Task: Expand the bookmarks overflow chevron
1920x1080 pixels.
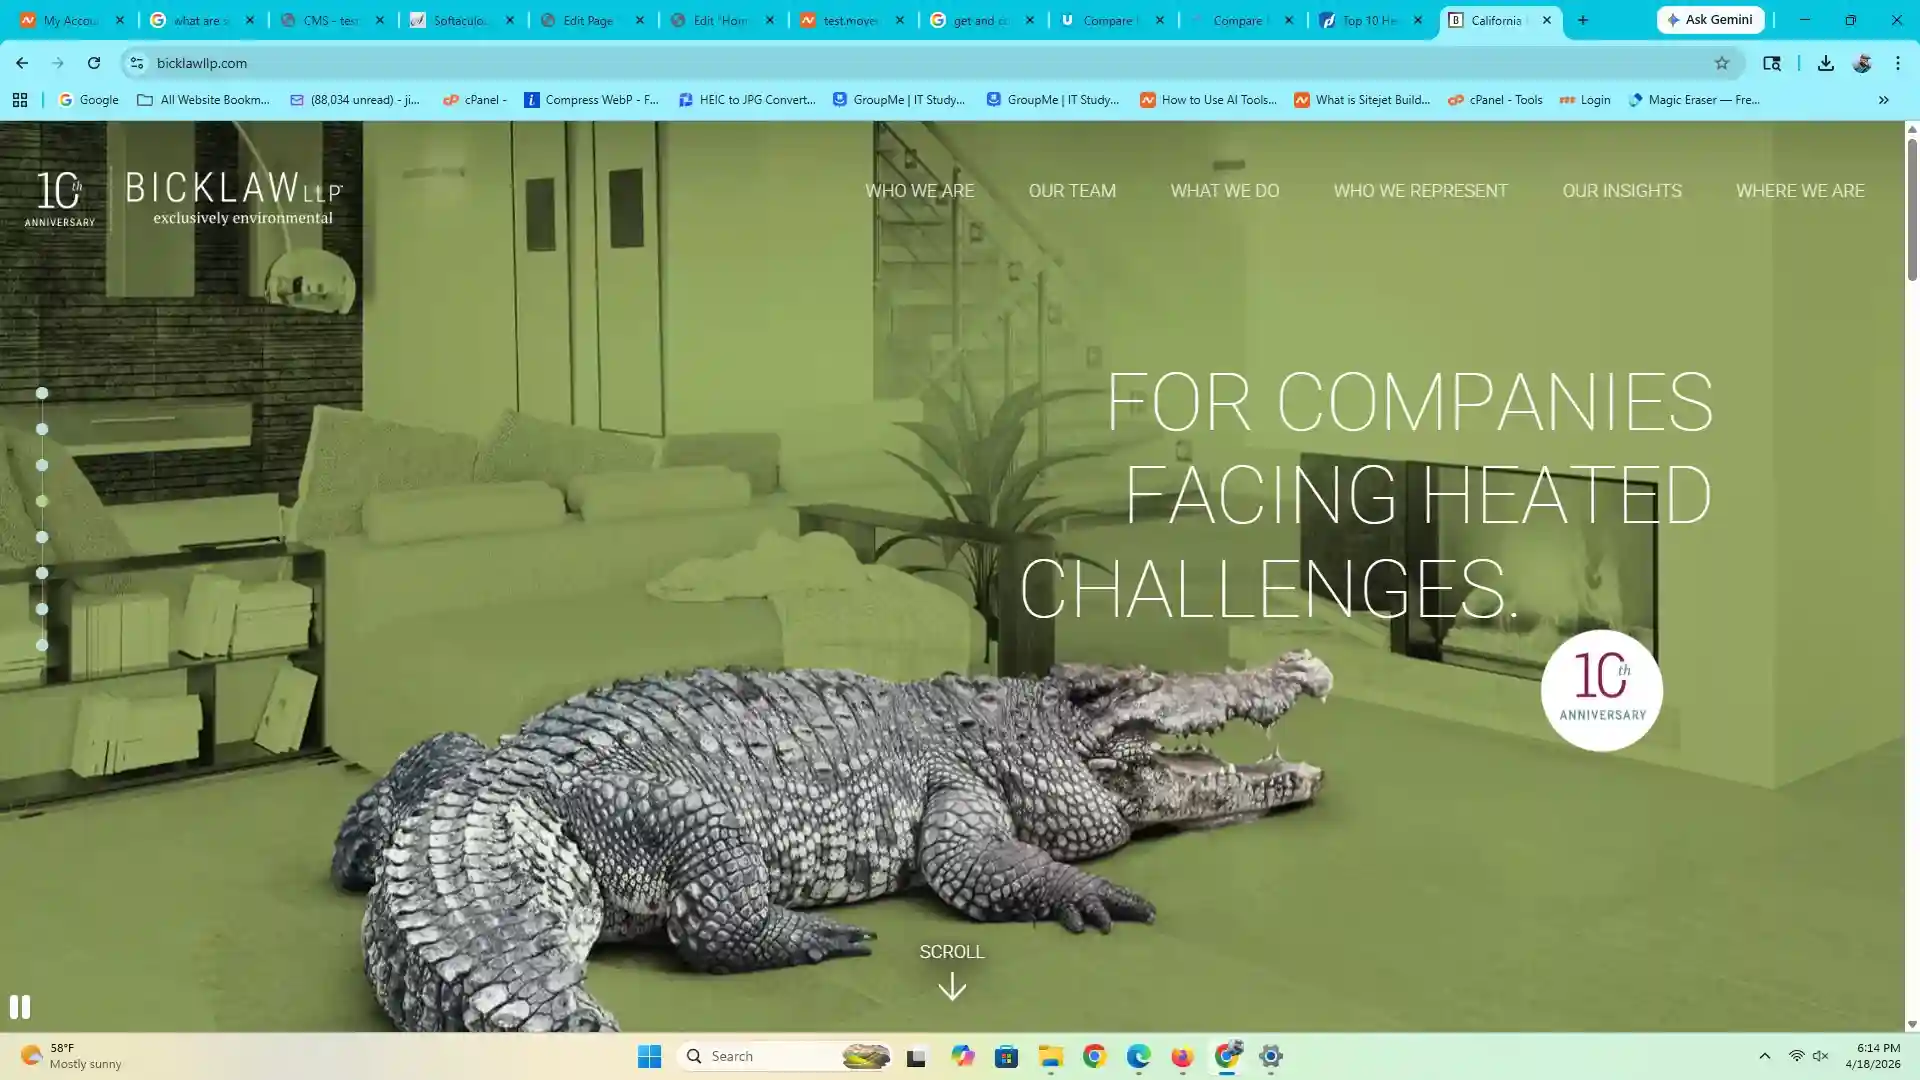Action: 1884,99
